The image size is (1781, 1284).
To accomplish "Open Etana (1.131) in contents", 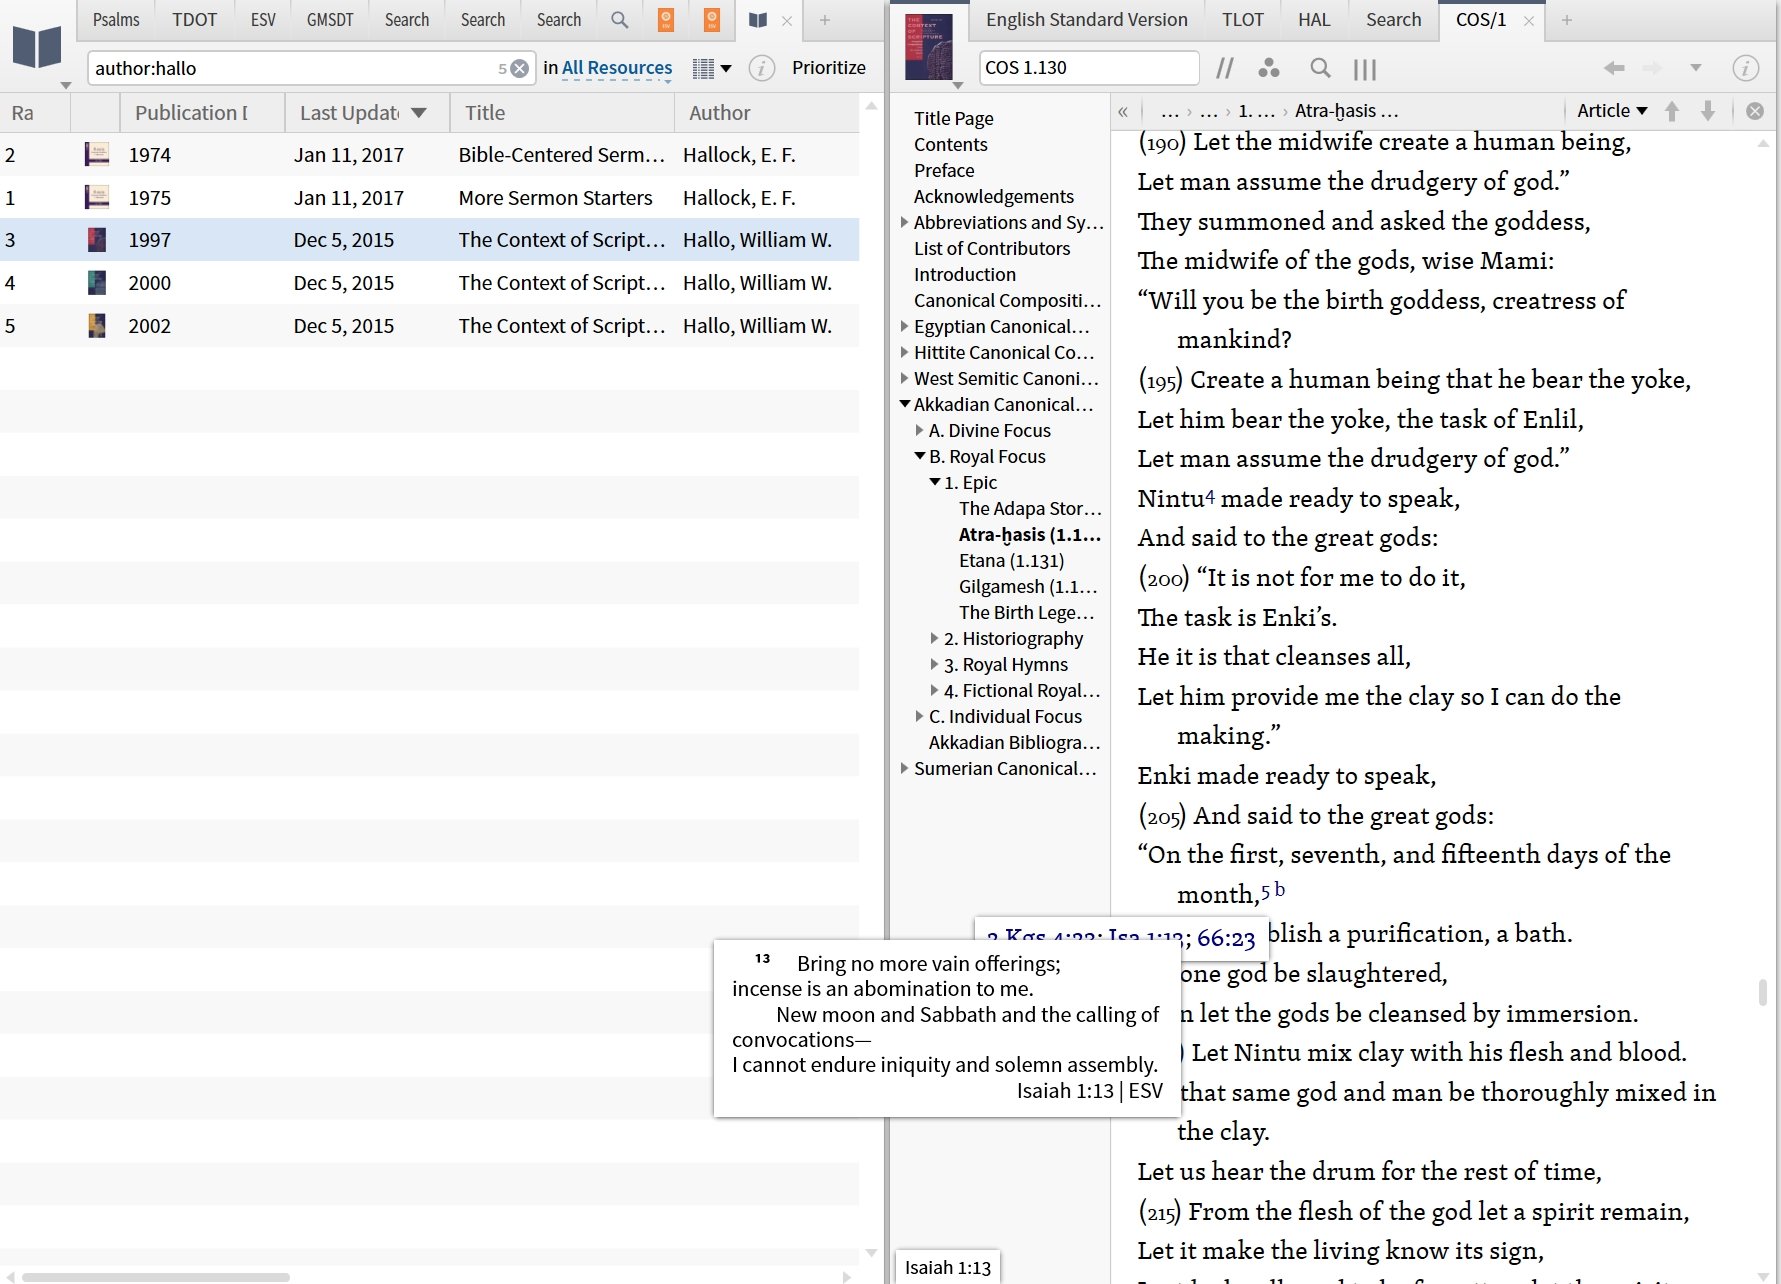I will pyautogui.click(x=1011, y=560).
